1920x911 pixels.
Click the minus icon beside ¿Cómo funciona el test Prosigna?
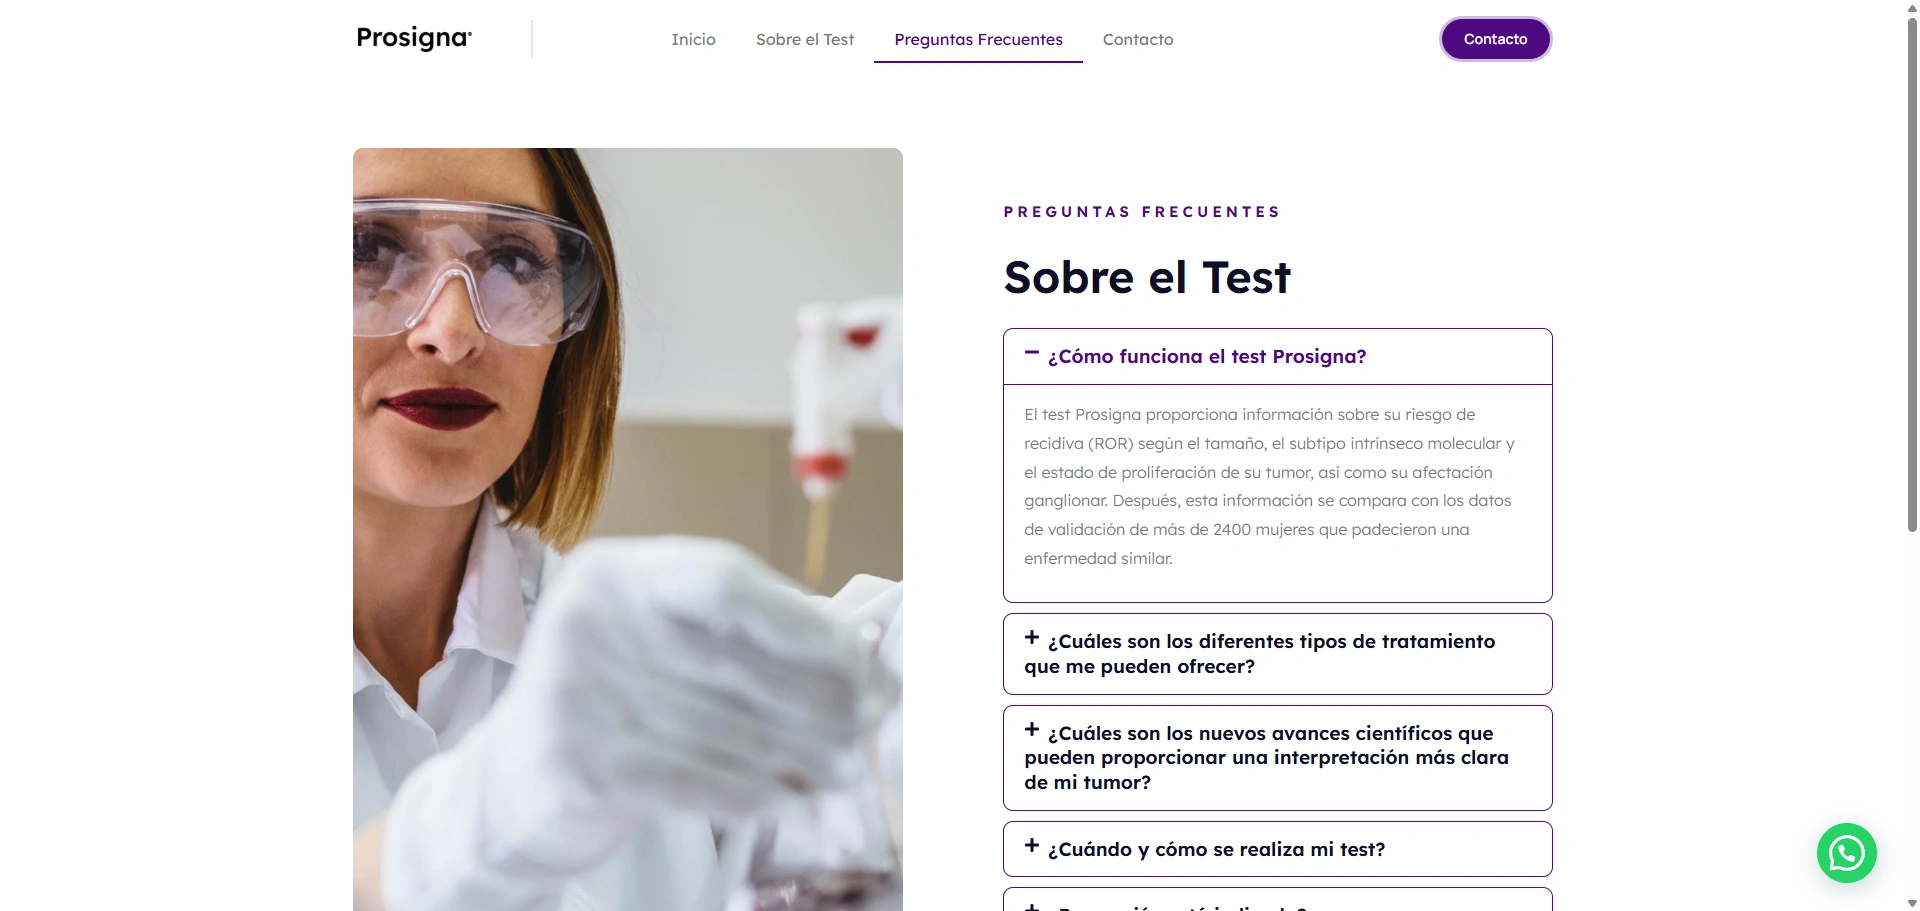click(x=1032, y=353)
